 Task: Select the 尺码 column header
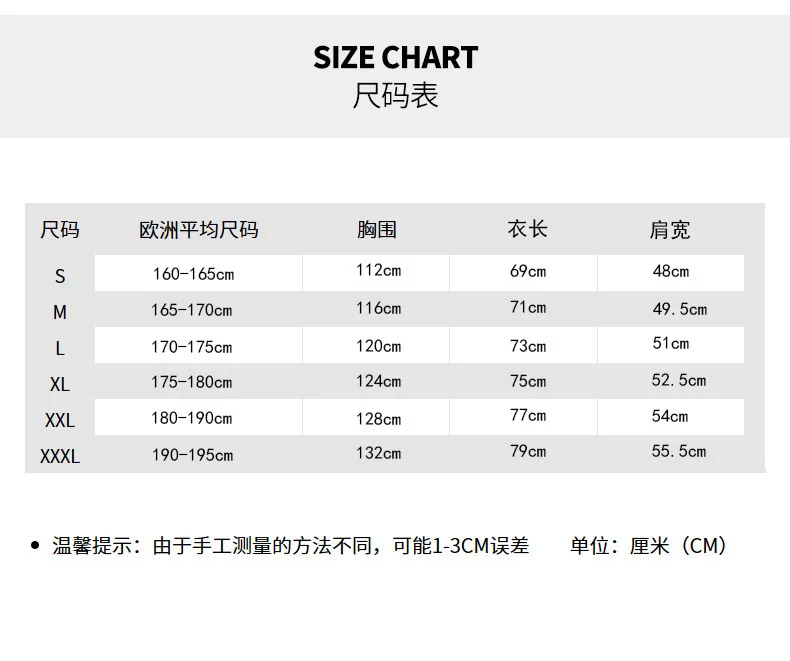(60, 230)
